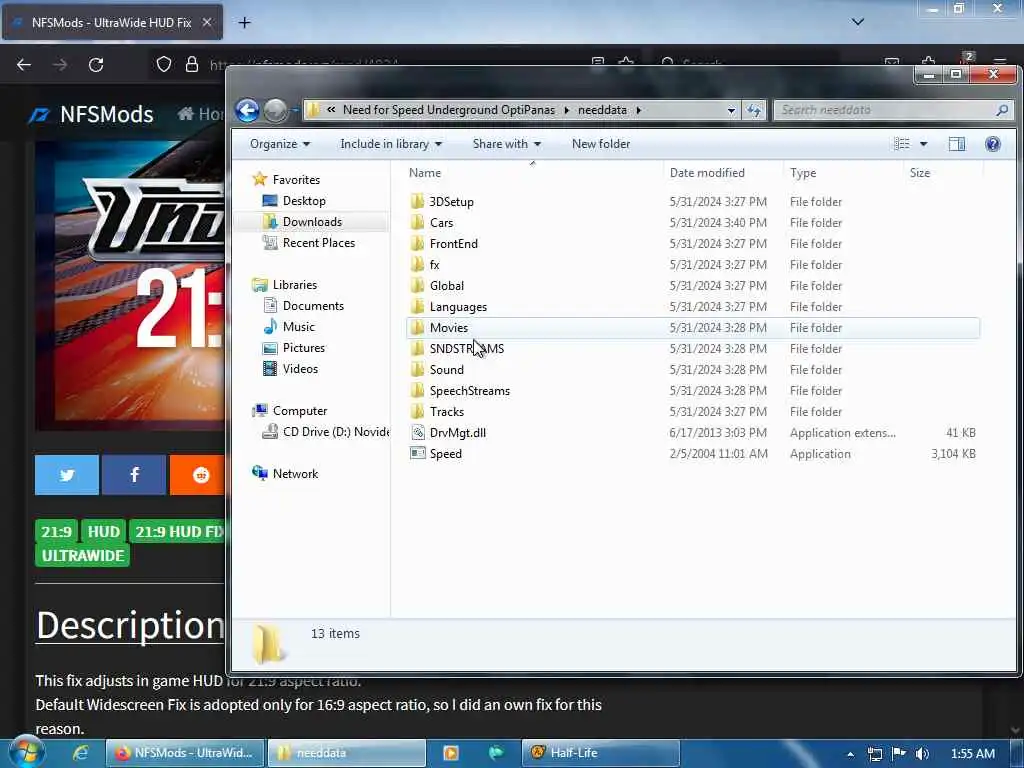Viewport: 1024px width, 768px height.
Task: Select the Cars folder icon
Action: pos(417,222)
